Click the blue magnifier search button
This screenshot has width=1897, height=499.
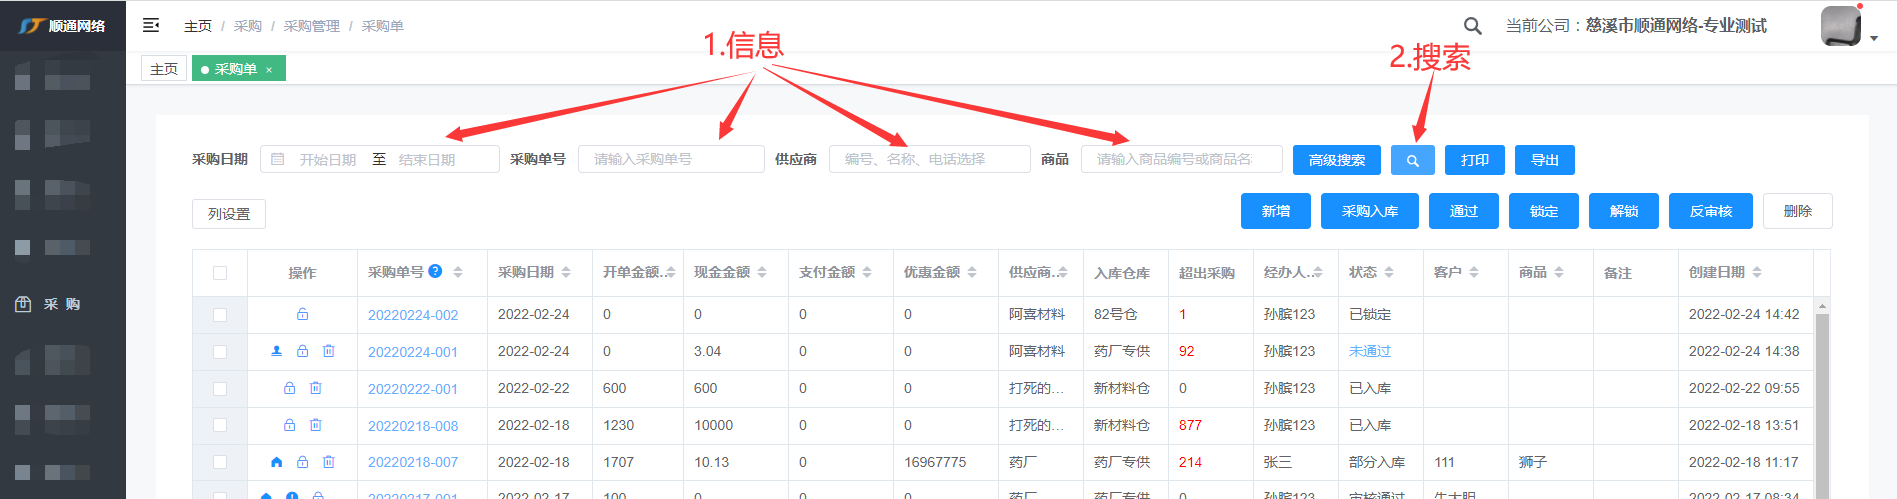click(x=1412, y=160)
